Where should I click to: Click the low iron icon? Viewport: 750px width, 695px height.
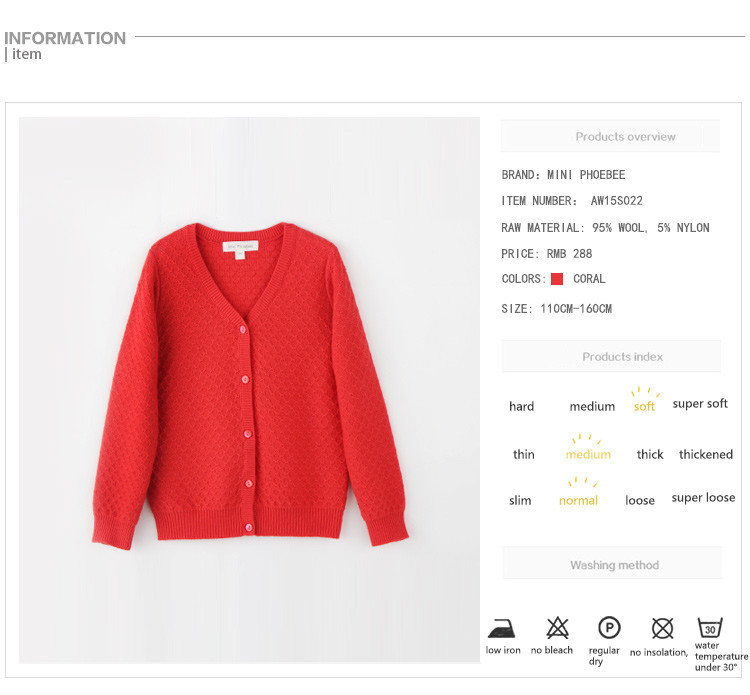(501, 629)
